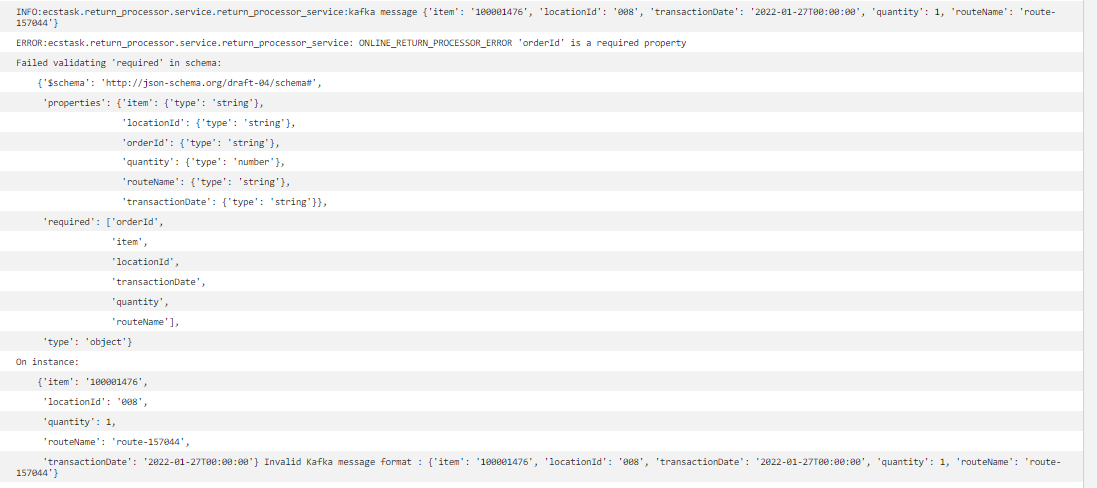The height and width of the screenshot is (488, 1097).
Task: Click the 'routeName'] entry ending the required list
Action: pyautogui.click(x=542, y=322)
